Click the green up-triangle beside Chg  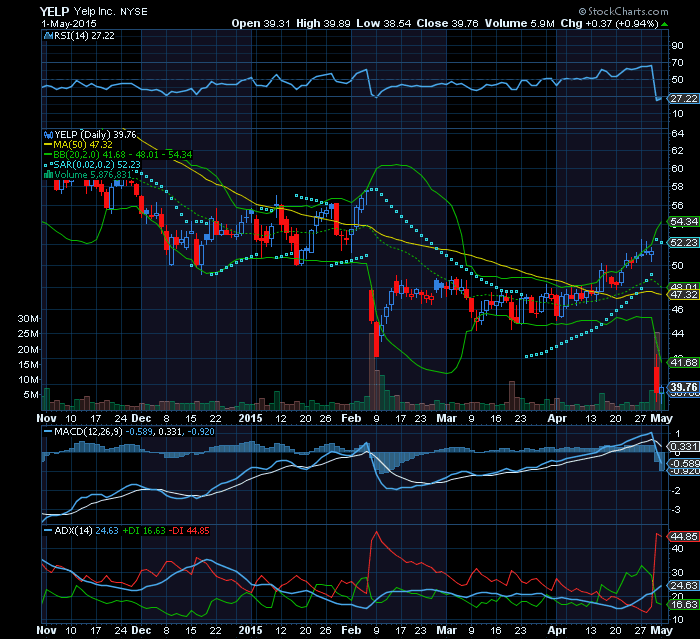(x=664, y=24)
